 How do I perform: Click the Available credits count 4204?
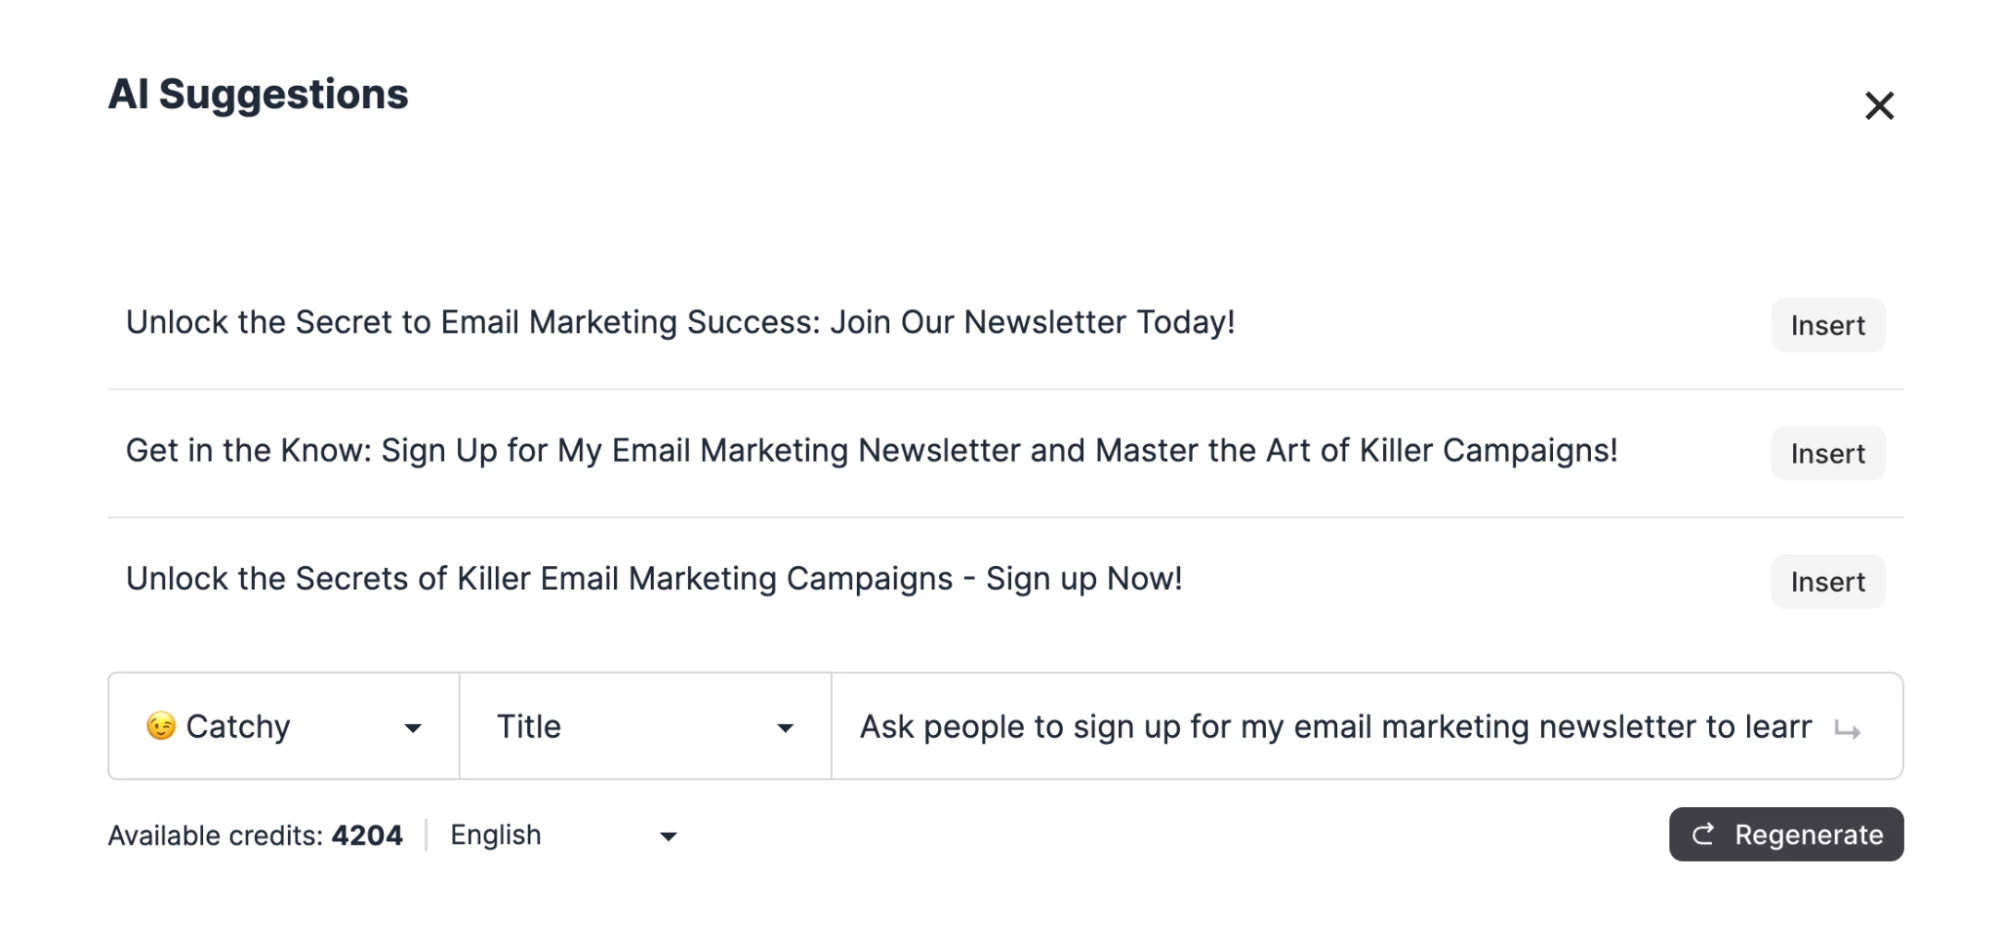coord(367,835)
